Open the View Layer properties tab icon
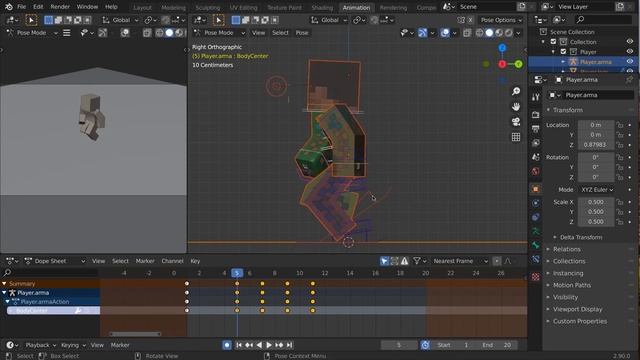Image resolution: width=640 pixels, height=360 pixels. (x=536, y=143)
